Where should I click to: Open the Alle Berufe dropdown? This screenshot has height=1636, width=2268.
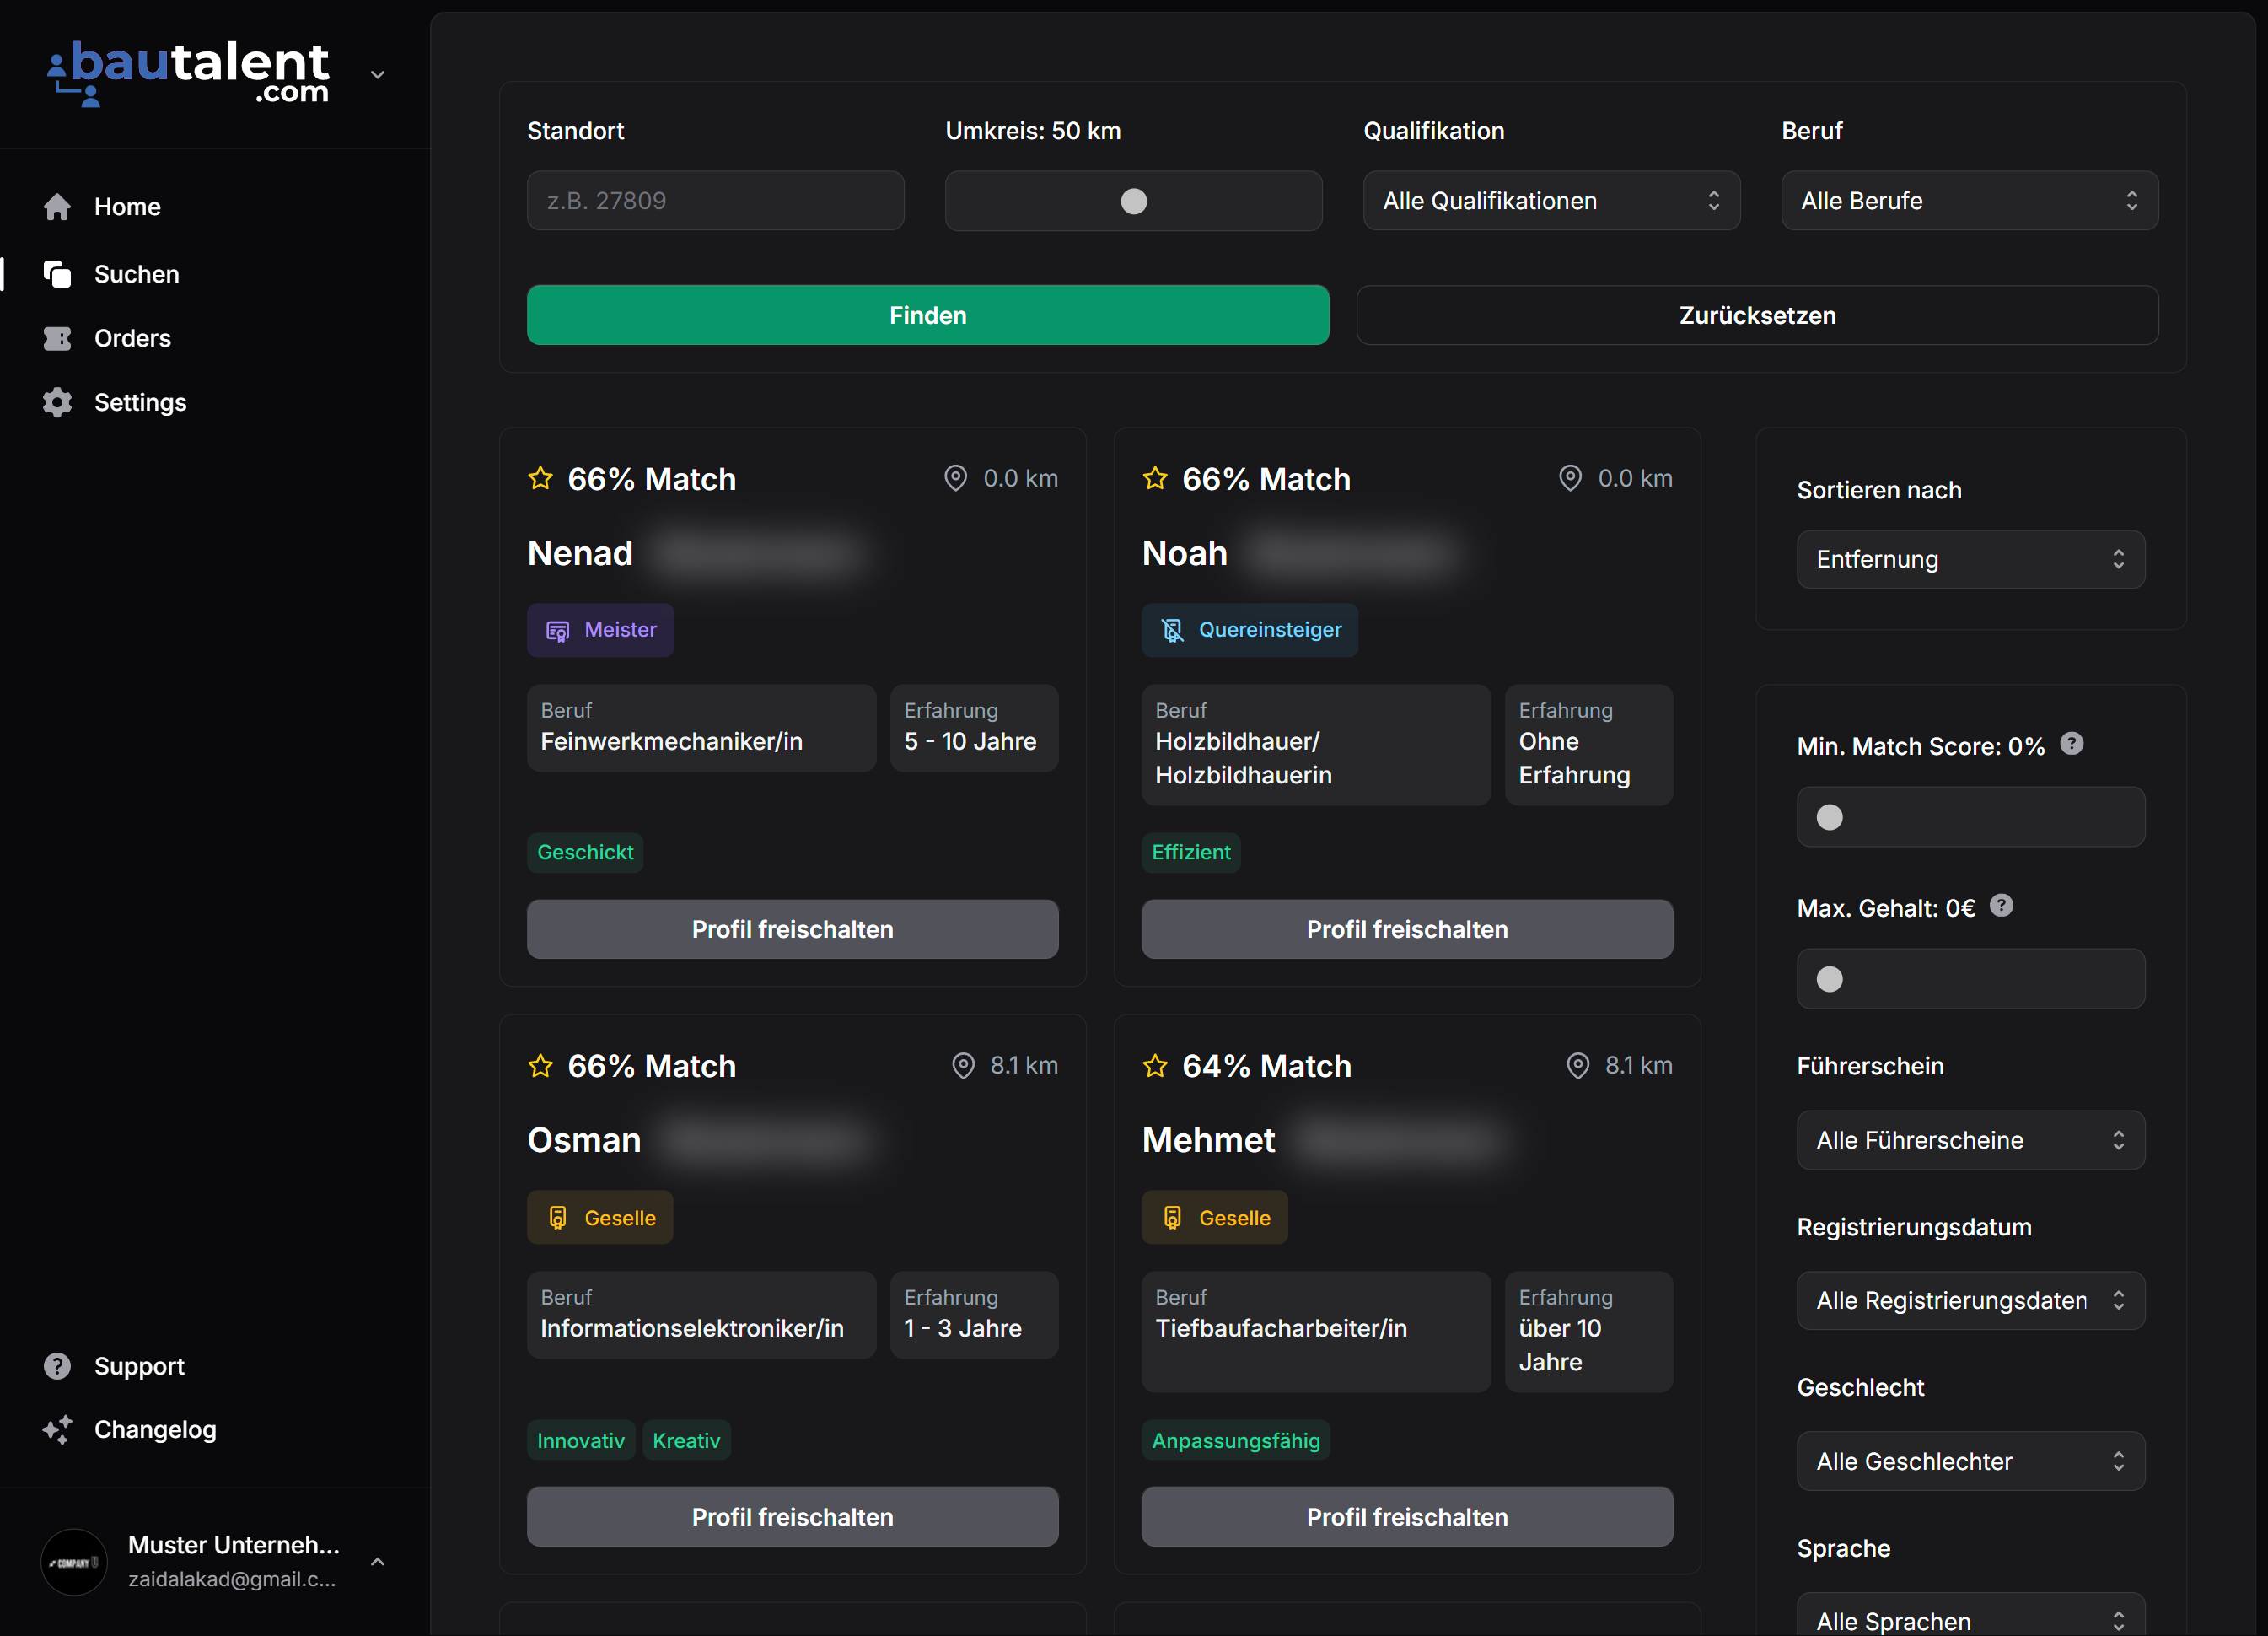(1969, 201)
